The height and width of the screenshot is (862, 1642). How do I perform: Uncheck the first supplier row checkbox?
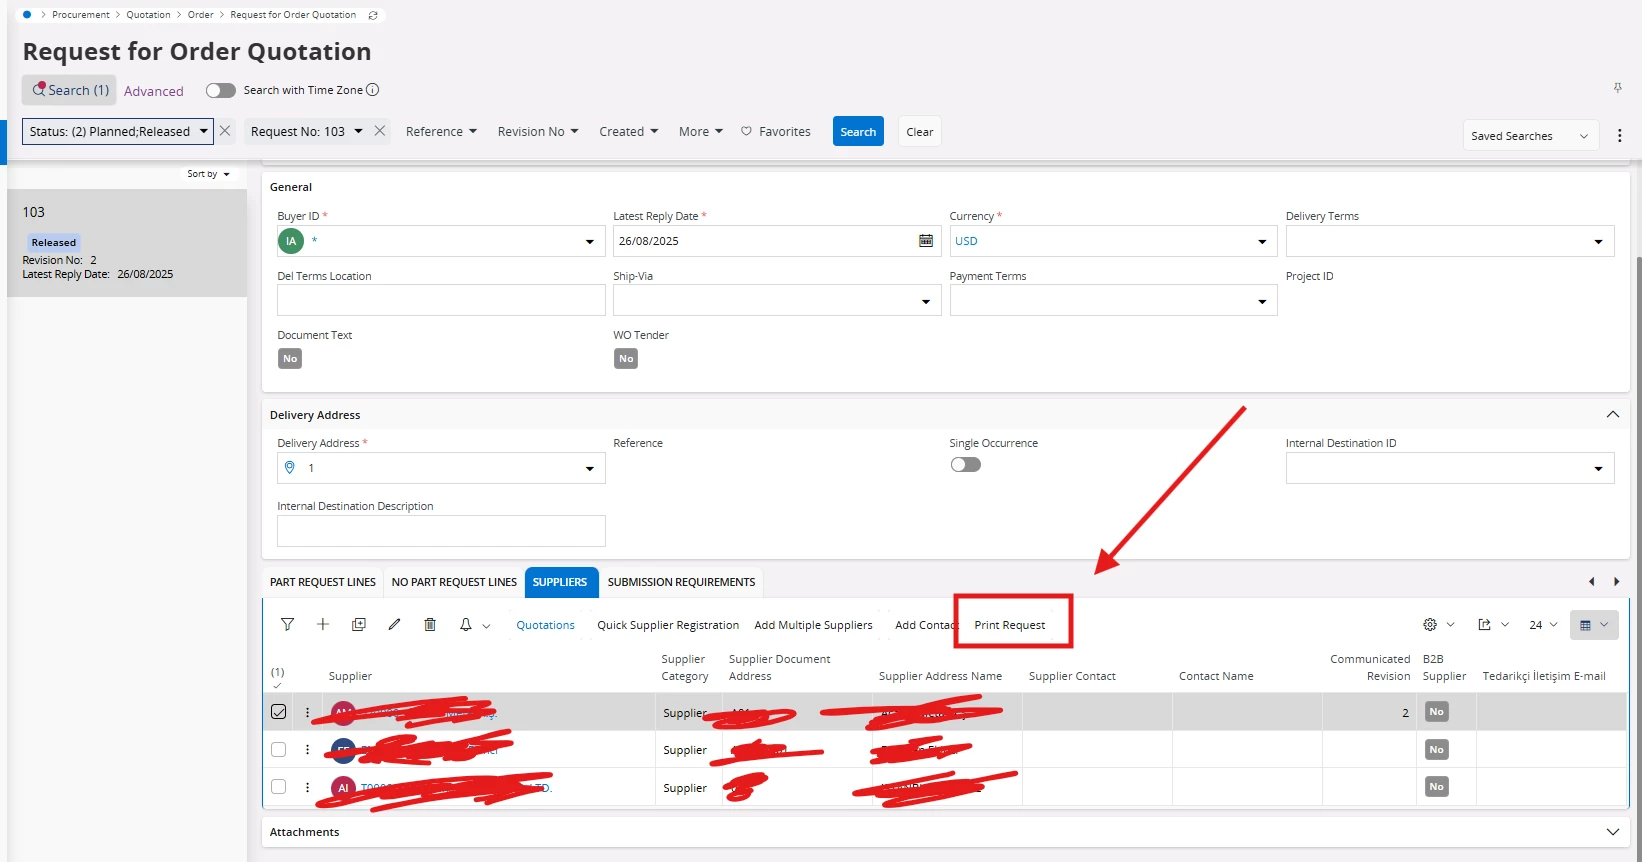coord(279,712)
